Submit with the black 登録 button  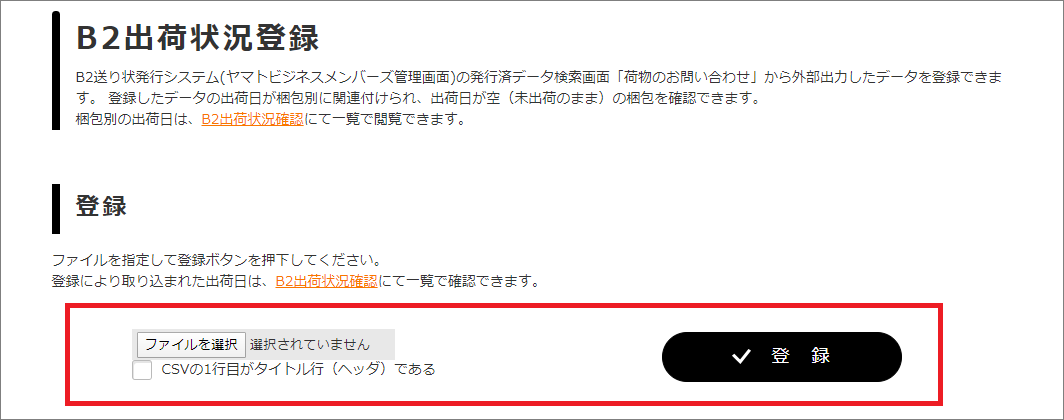point(782,357)
